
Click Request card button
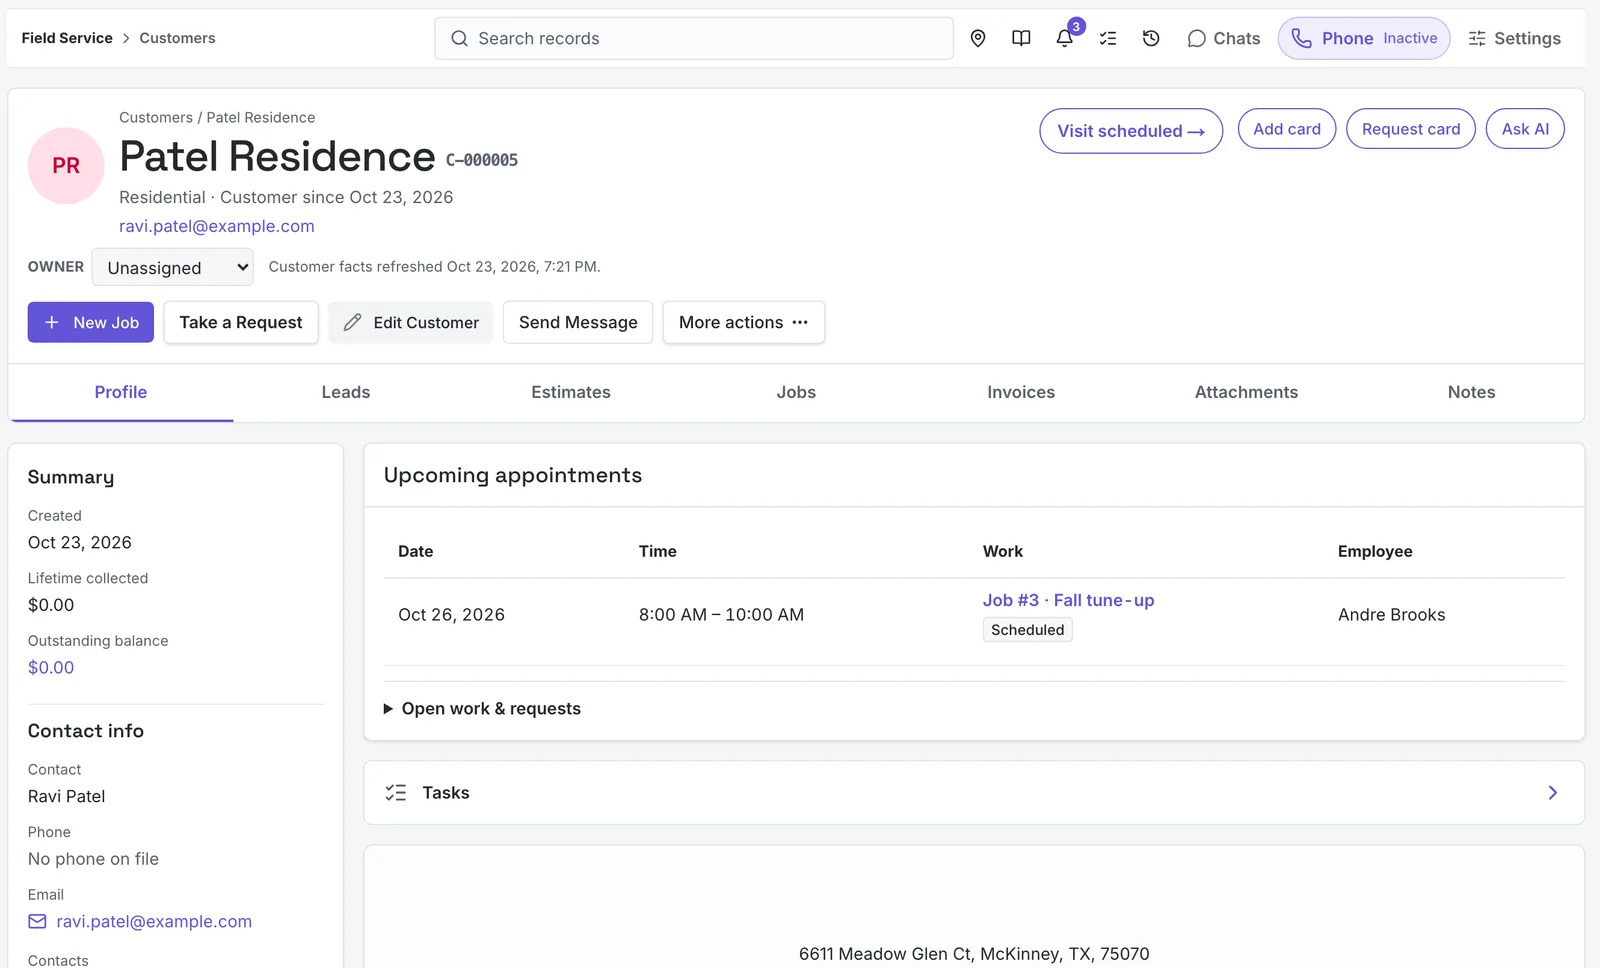1411,129
